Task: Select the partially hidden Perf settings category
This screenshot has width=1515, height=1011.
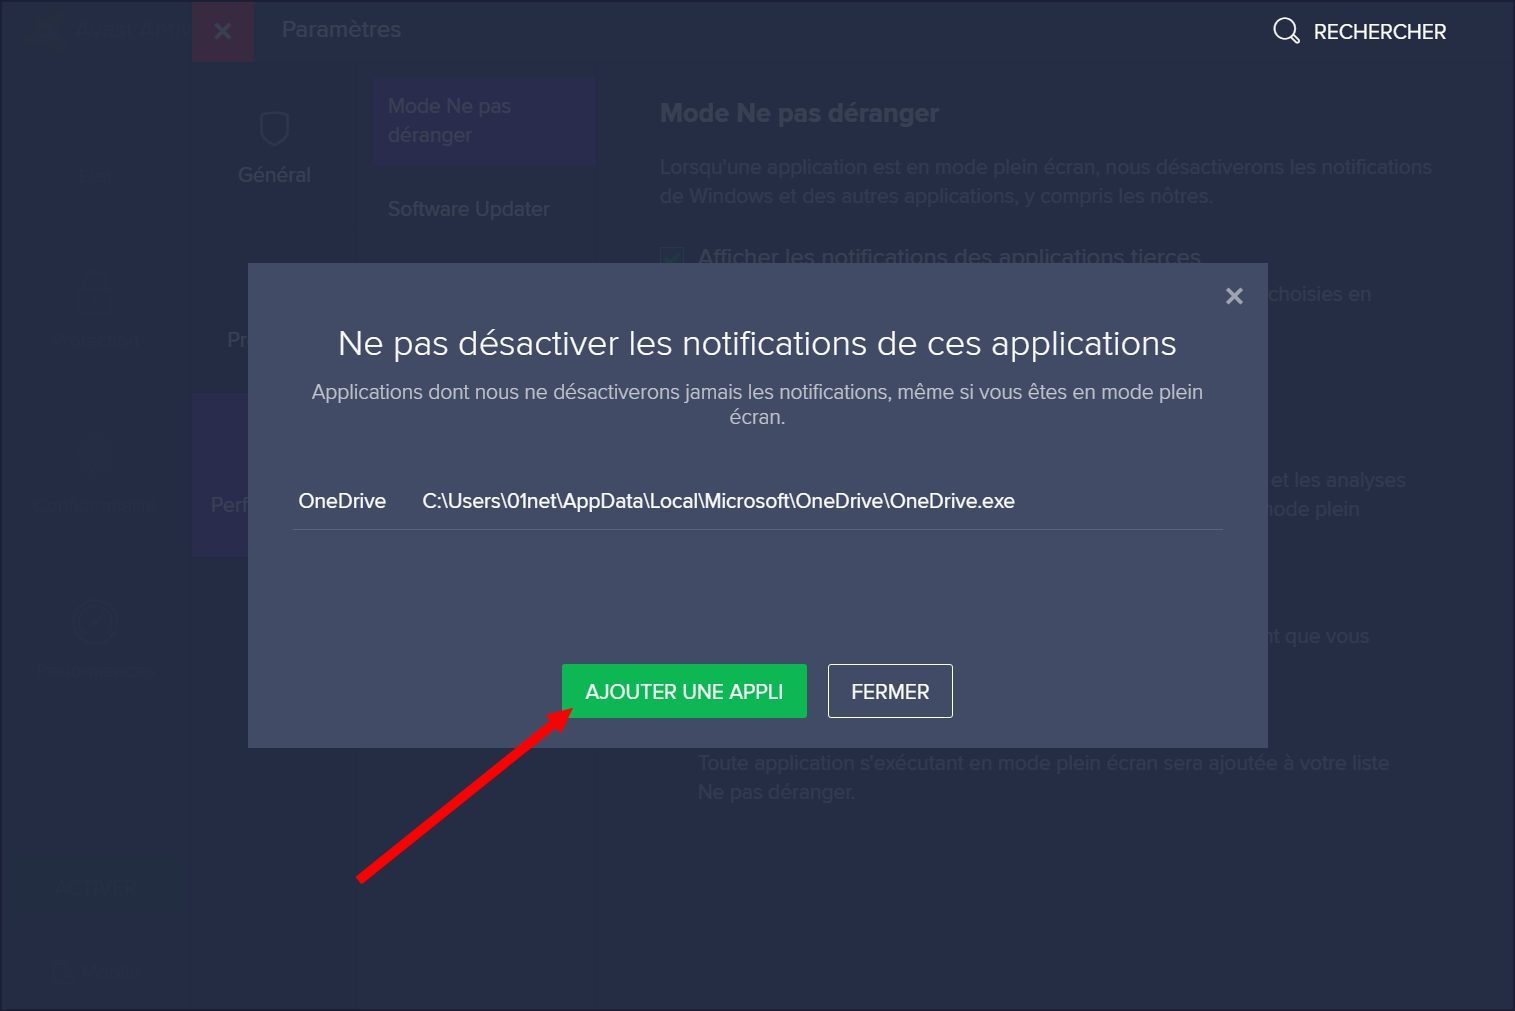Action: (x=221, y=475)
